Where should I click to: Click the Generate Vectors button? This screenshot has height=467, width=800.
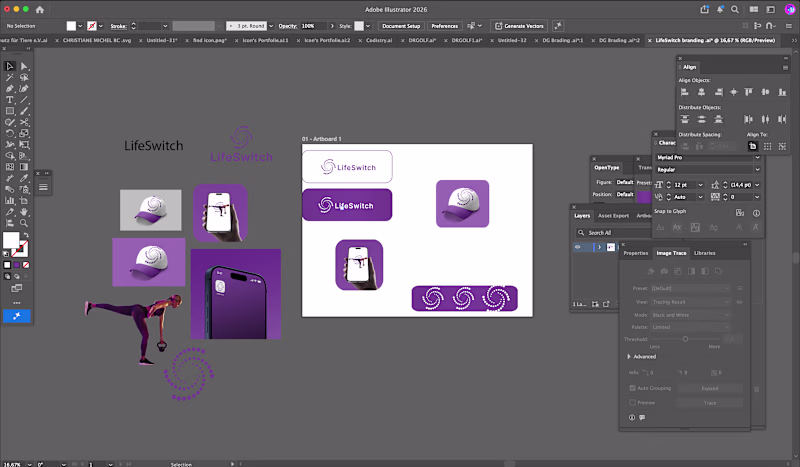coord(519,26)
